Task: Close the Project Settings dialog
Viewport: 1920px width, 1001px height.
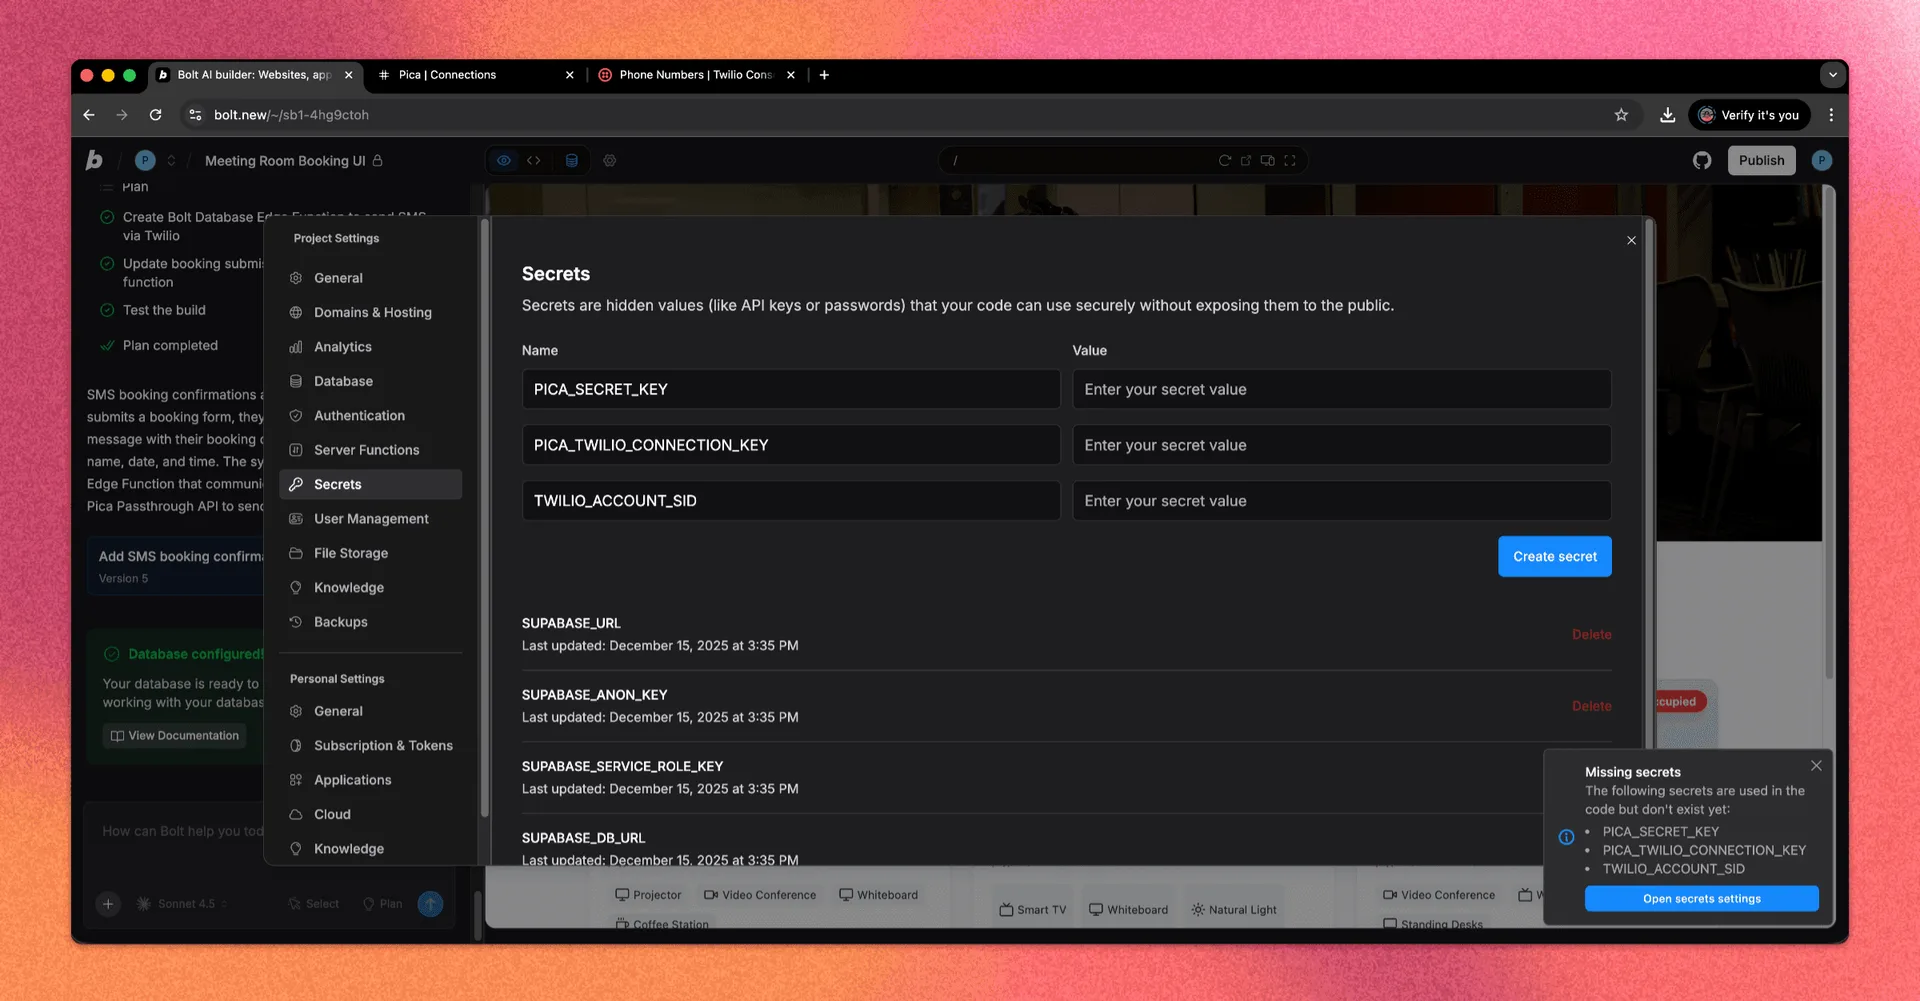Action: (1631, 240)
